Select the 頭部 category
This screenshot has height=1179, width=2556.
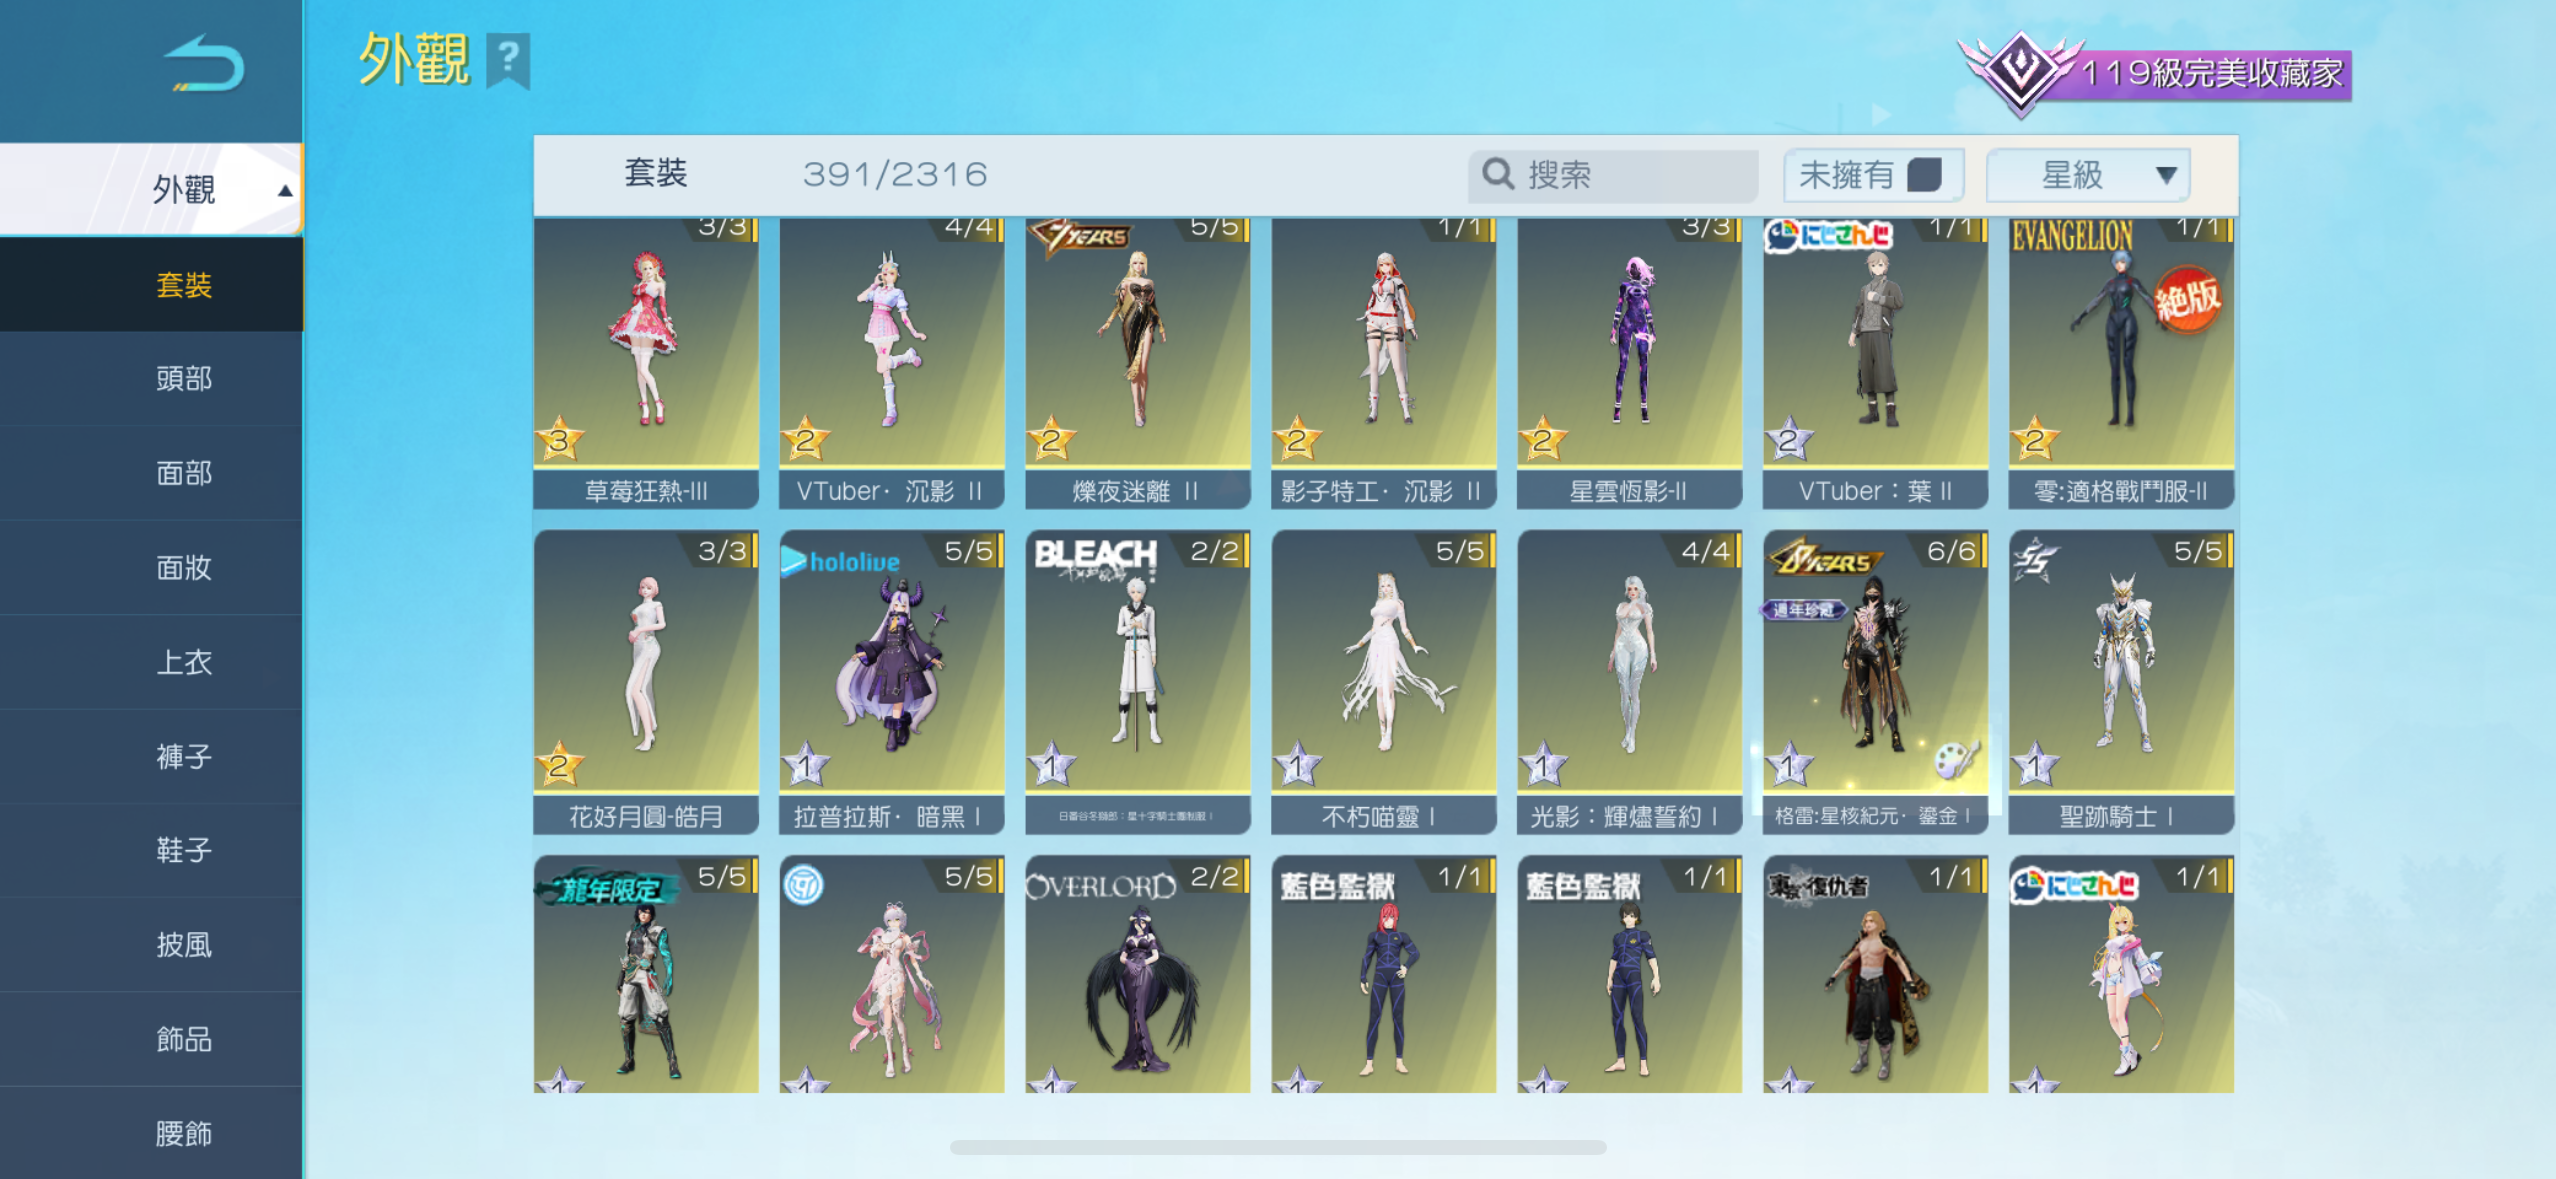click(x=152, y=379)
